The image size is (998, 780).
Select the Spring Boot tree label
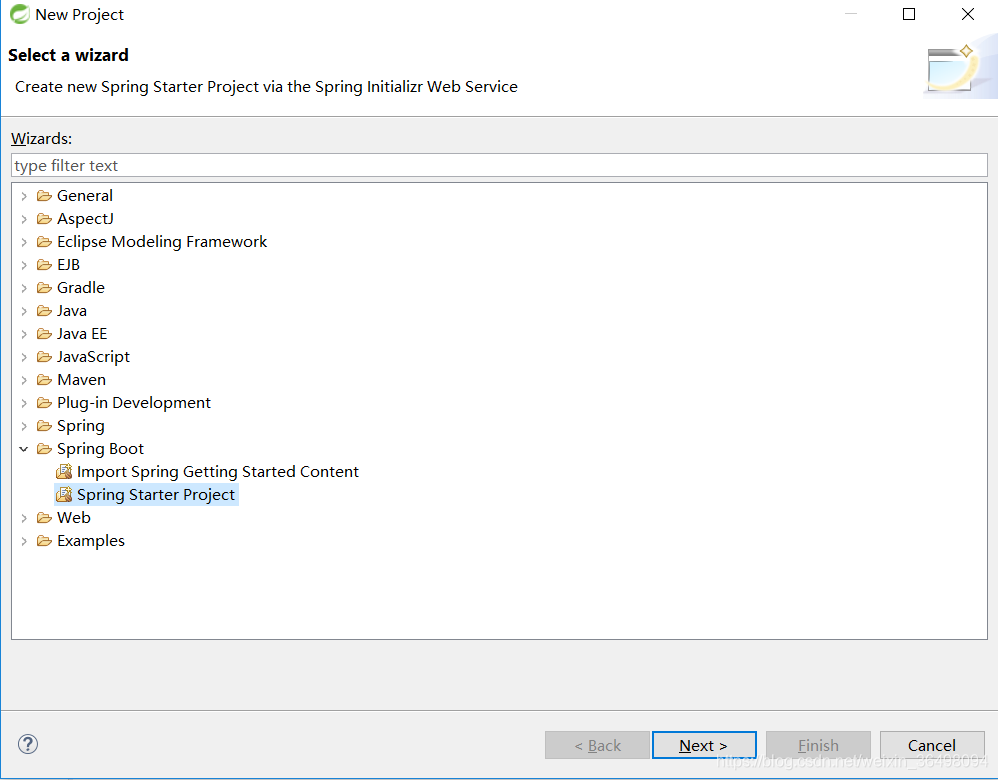pos(101,448)
